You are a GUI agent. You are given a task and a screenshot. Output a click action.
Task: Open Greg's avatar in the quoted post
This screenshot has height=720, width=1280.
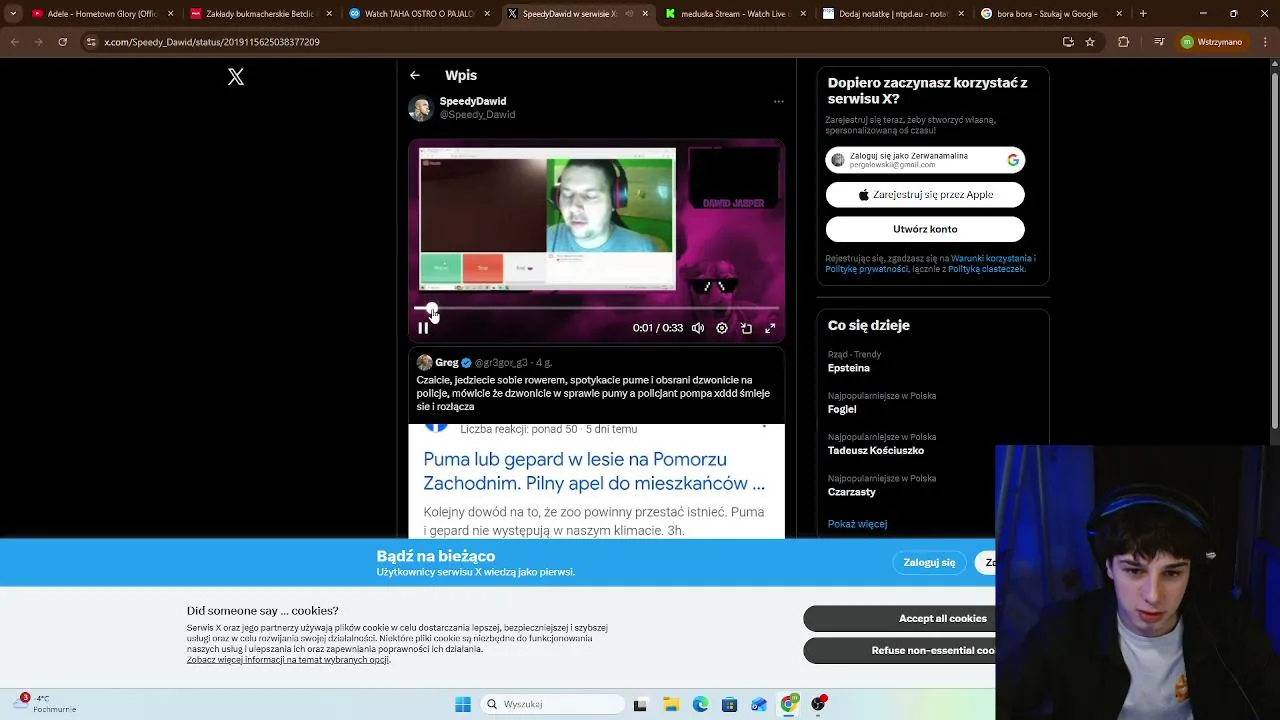click(x=424, y=362)
